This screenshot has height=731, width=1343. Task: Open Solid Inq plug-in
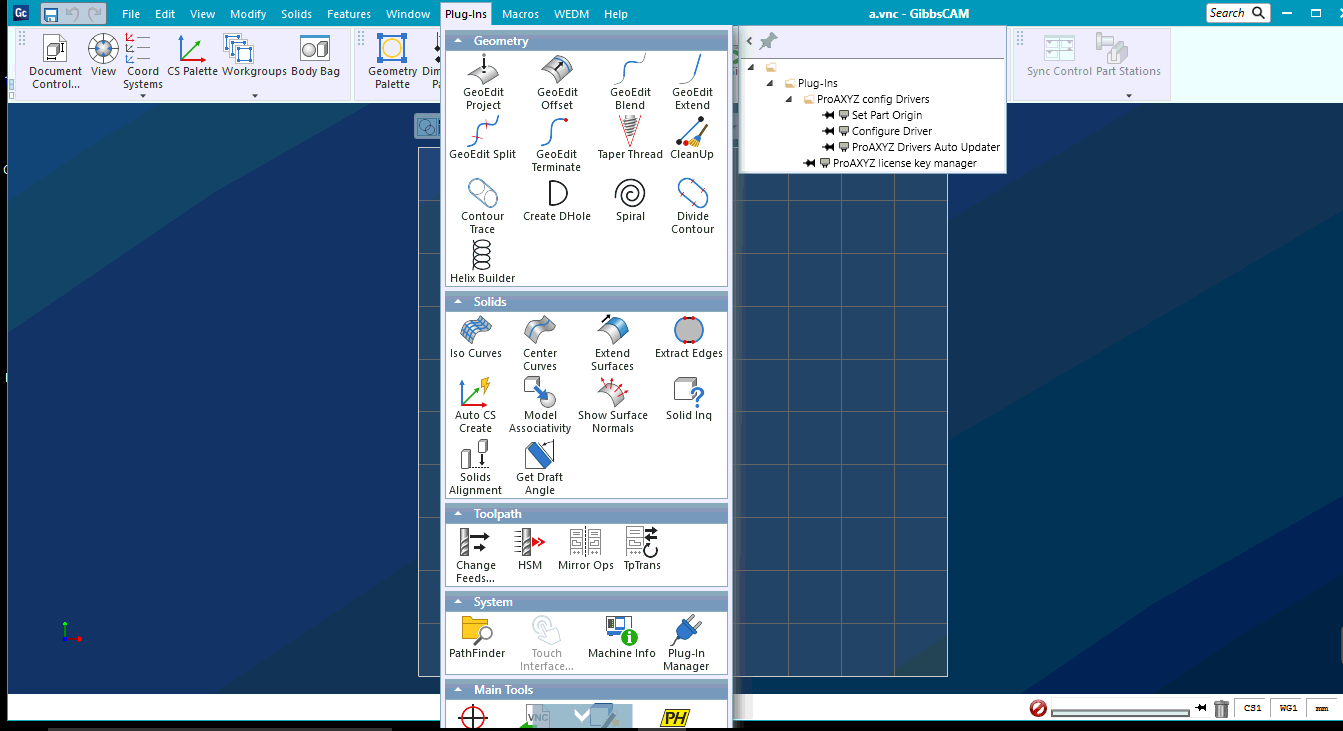pos(689,399)
